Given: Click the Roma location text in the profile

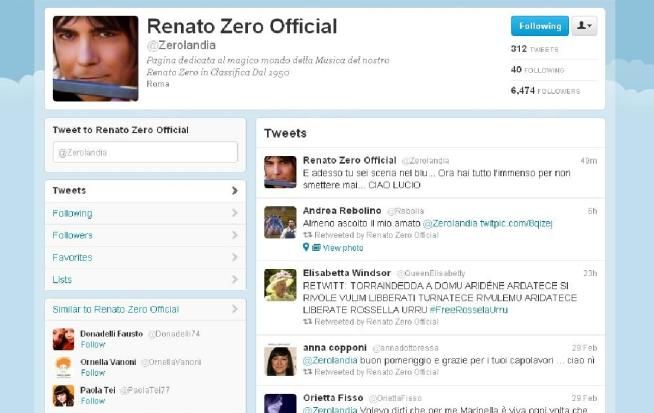Looking at the screenshot, I should [158, 84].
